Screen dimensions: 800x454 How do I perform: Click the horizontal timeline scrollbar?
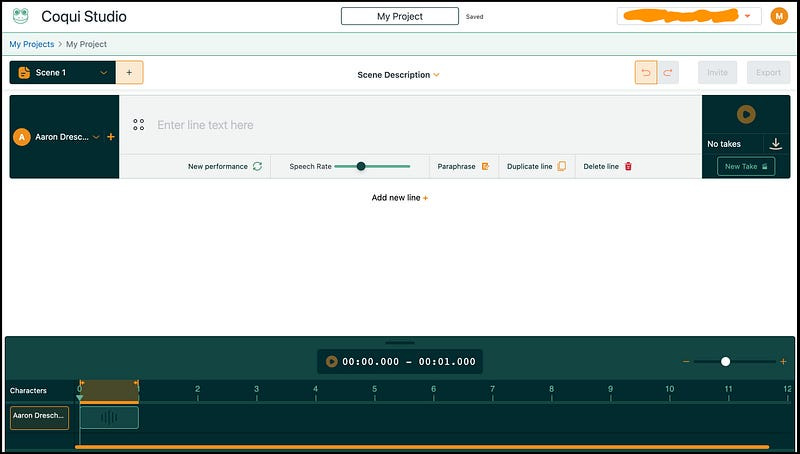(422, 447)
